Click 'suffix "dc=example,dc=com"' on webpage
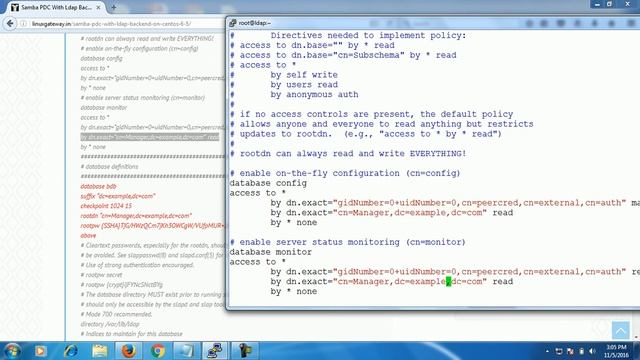Screen dimensions: 640x360 click(118, 196)
